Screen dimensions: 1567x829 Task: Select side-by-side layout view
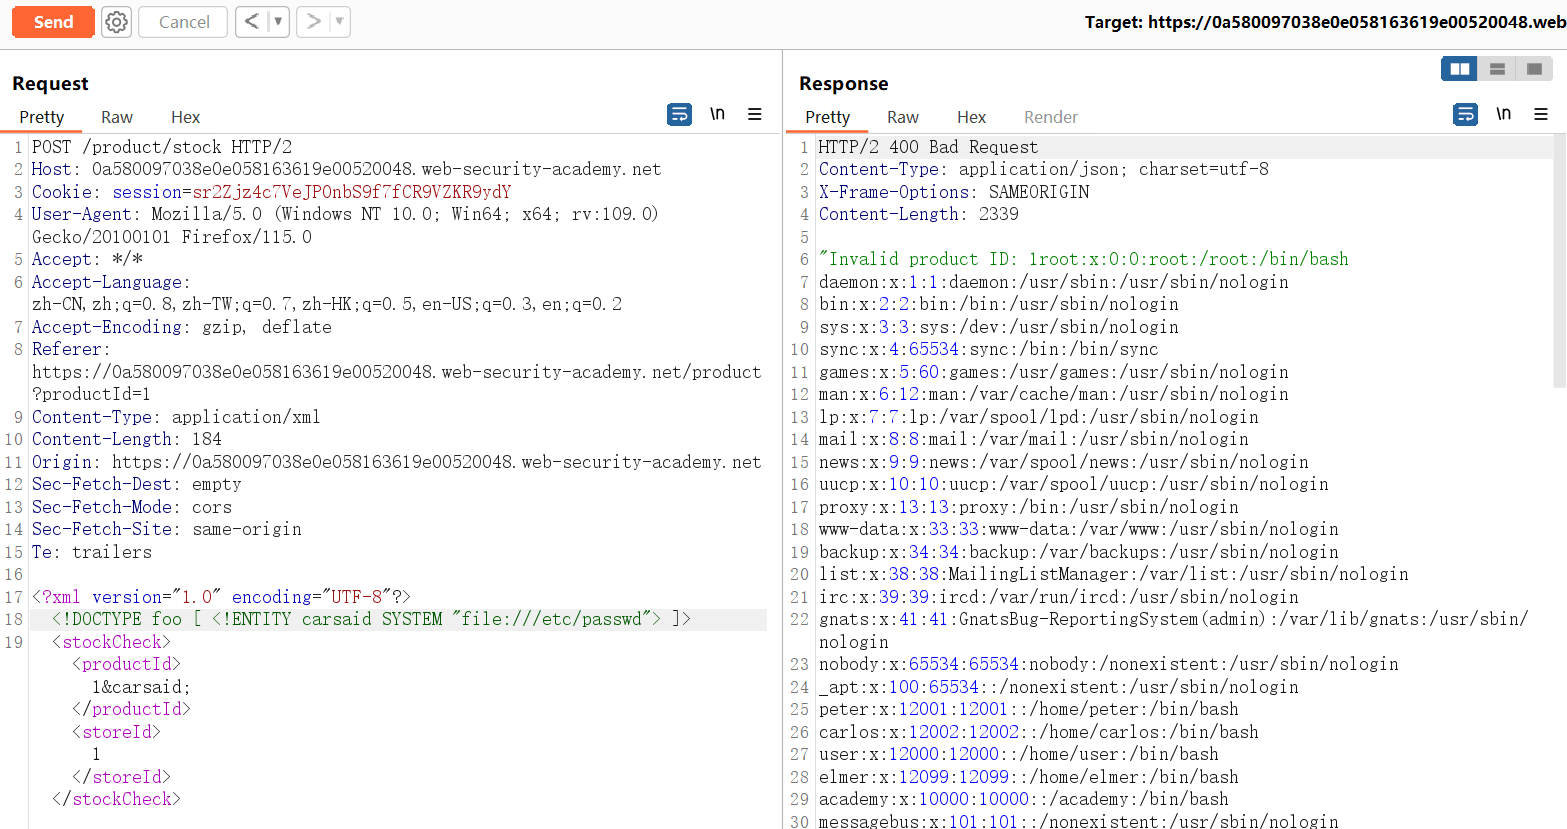click(x=1460, y=69)
